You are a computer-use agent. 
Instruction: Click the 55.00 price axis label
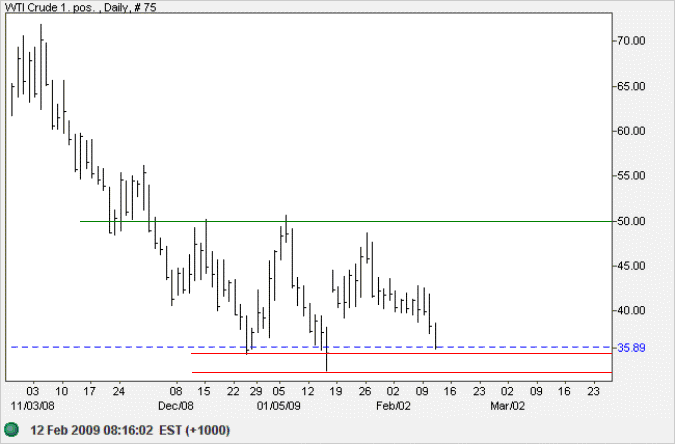click(631, 176)
